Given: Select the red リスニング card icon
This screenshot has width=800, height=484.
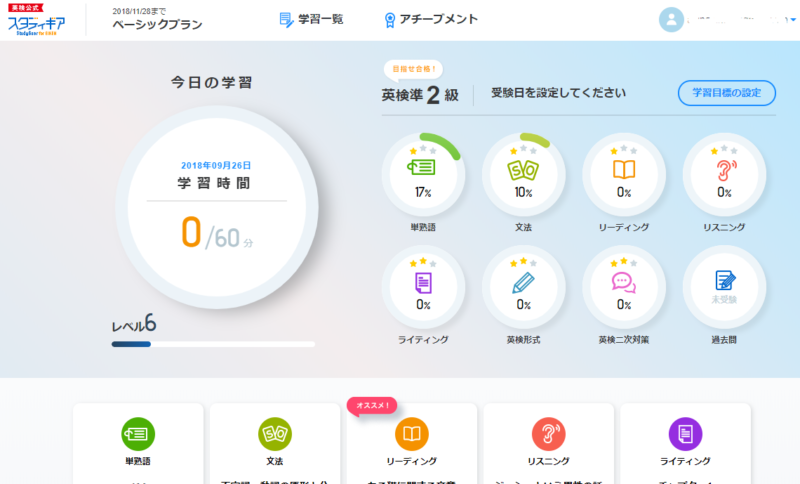Looking at the screenshot, I should coord(548,434).
